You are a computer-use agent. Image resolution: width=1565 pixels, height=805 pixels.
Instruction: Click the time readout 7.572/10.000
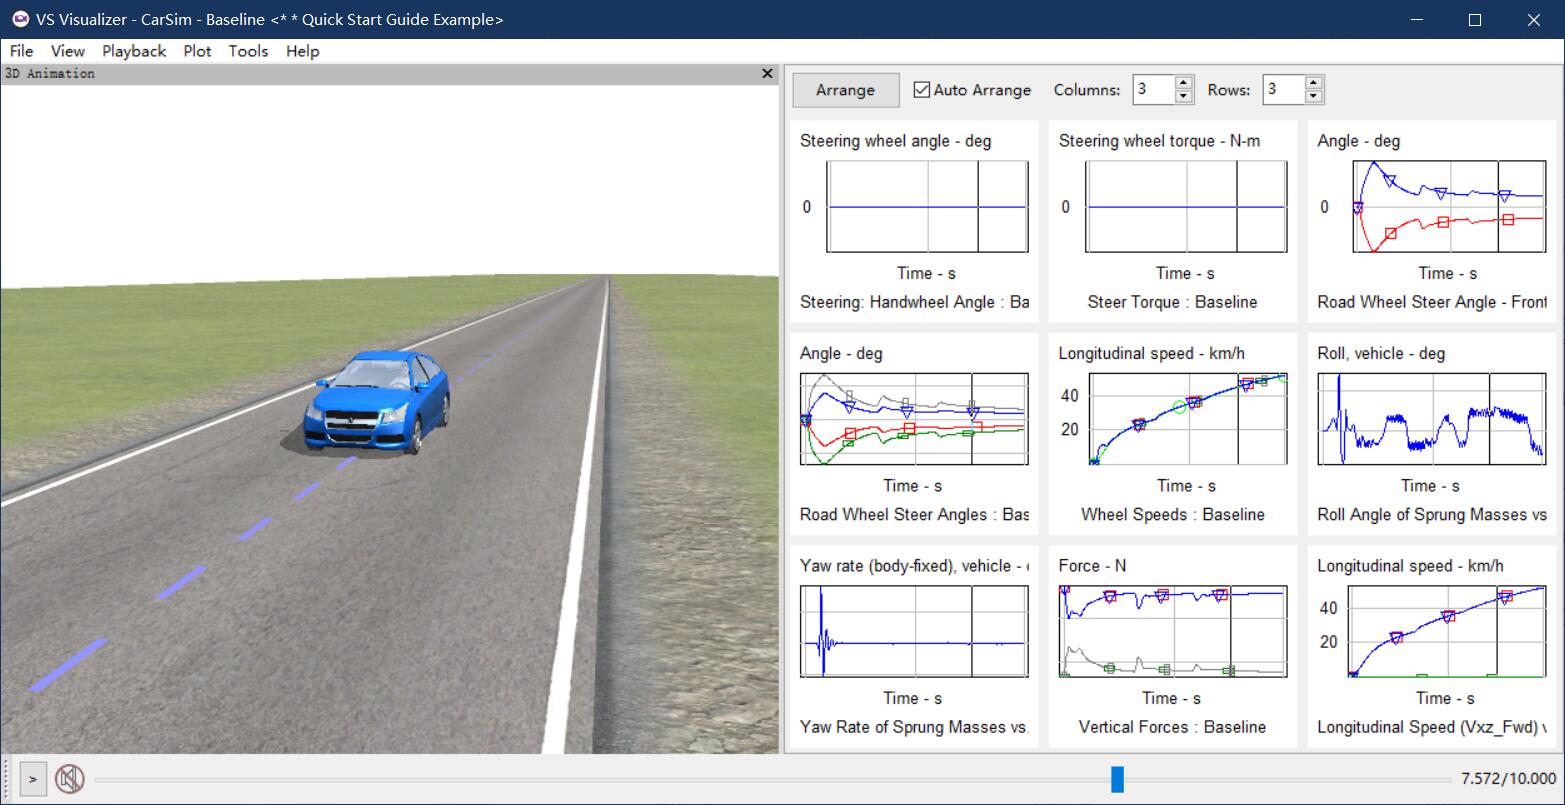1508,779
